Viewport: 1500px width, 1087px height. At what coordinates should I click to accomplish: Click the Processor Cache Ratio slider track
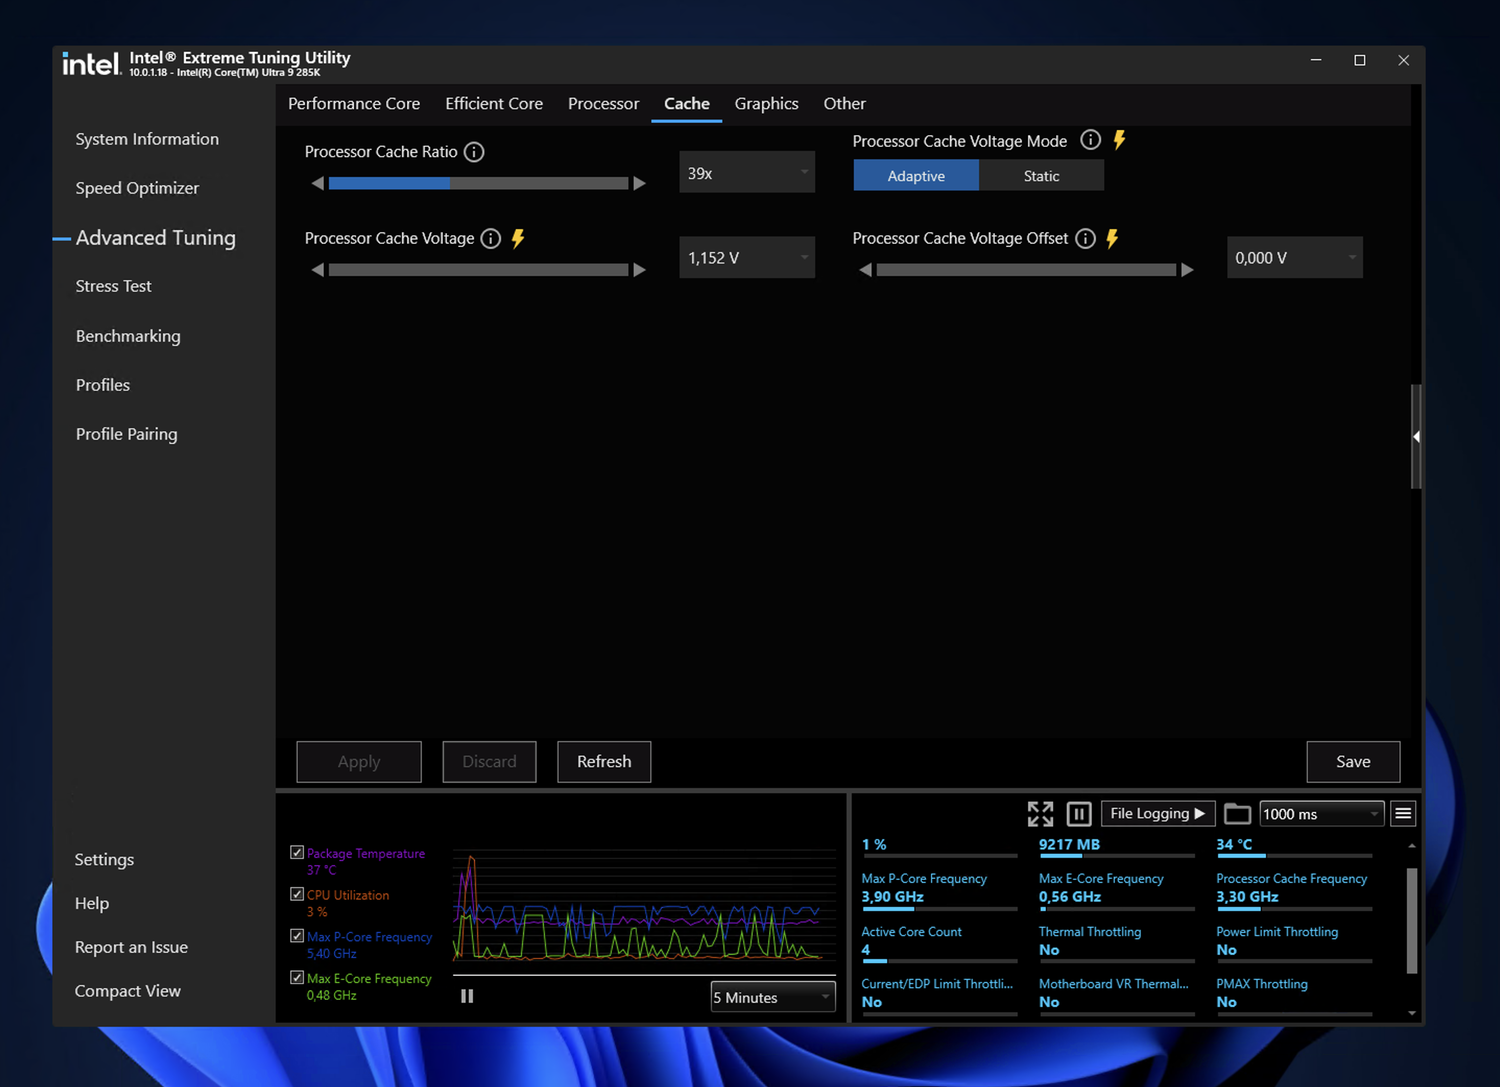[x=478, y=184]
